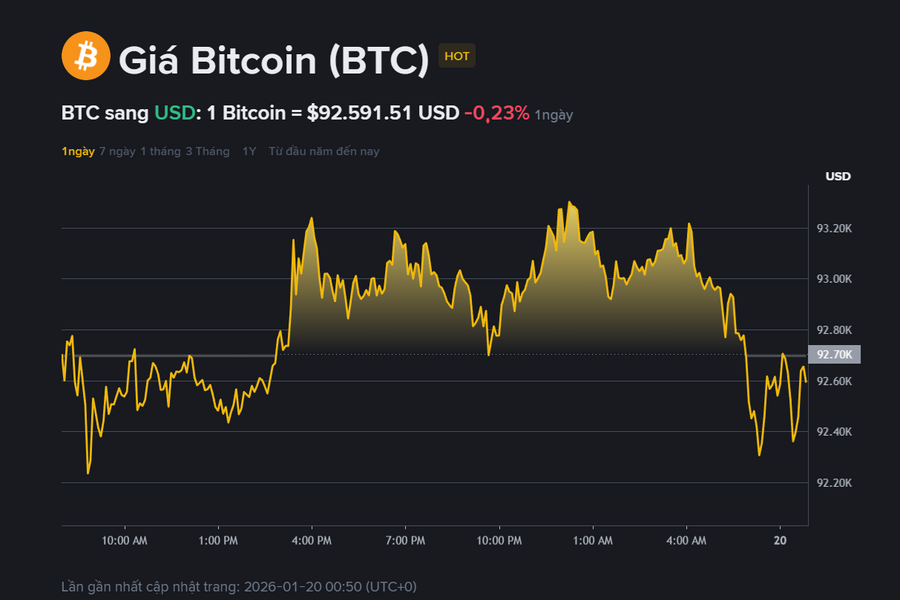Click the orange Bitcoin logo icon
Viewport: 900px width, 600px height.
click(x=86, y=56)
